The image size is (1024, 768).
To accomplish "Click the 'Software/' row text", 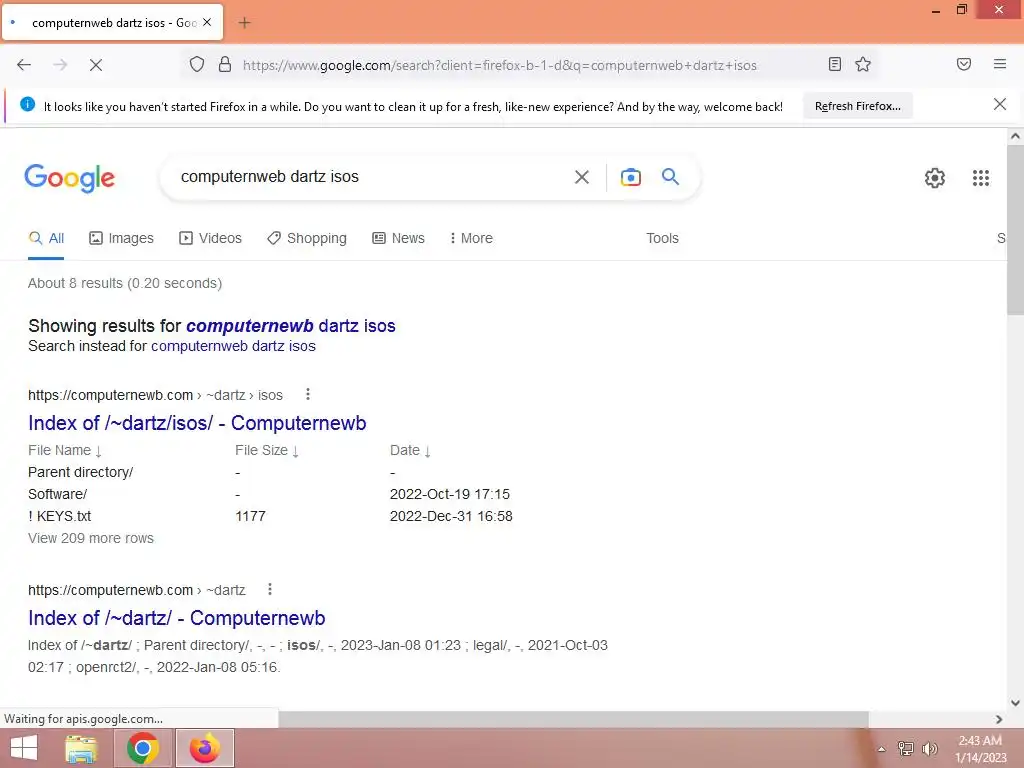I will (x=57, y=494).
